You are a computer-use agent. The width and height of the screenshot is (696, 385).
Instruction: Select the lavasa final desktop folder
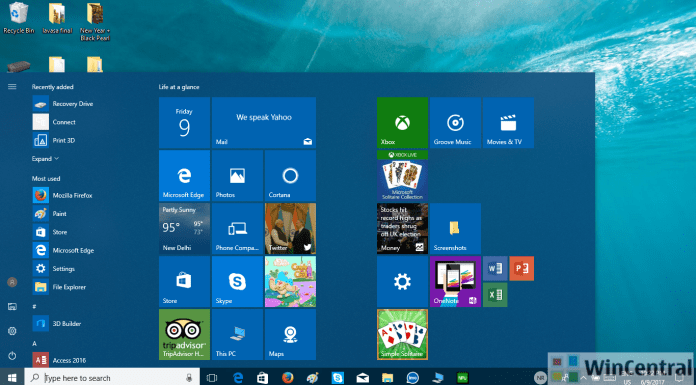[x=57, y=18]
